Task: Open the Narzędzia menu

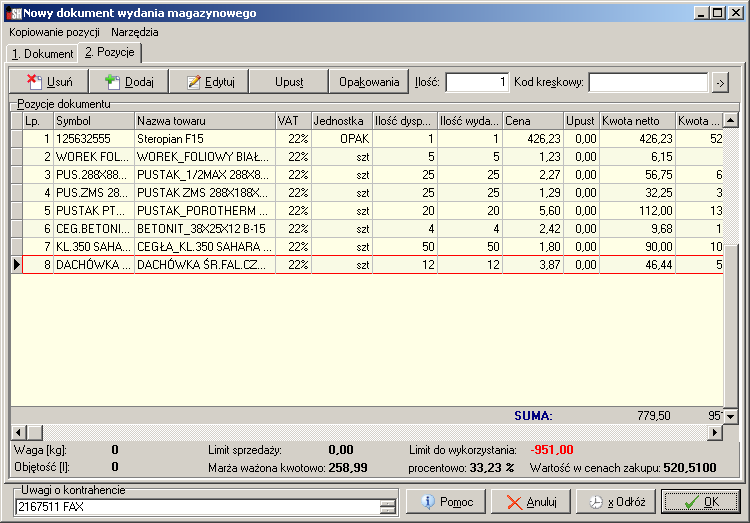Action: tap(134, 32)
